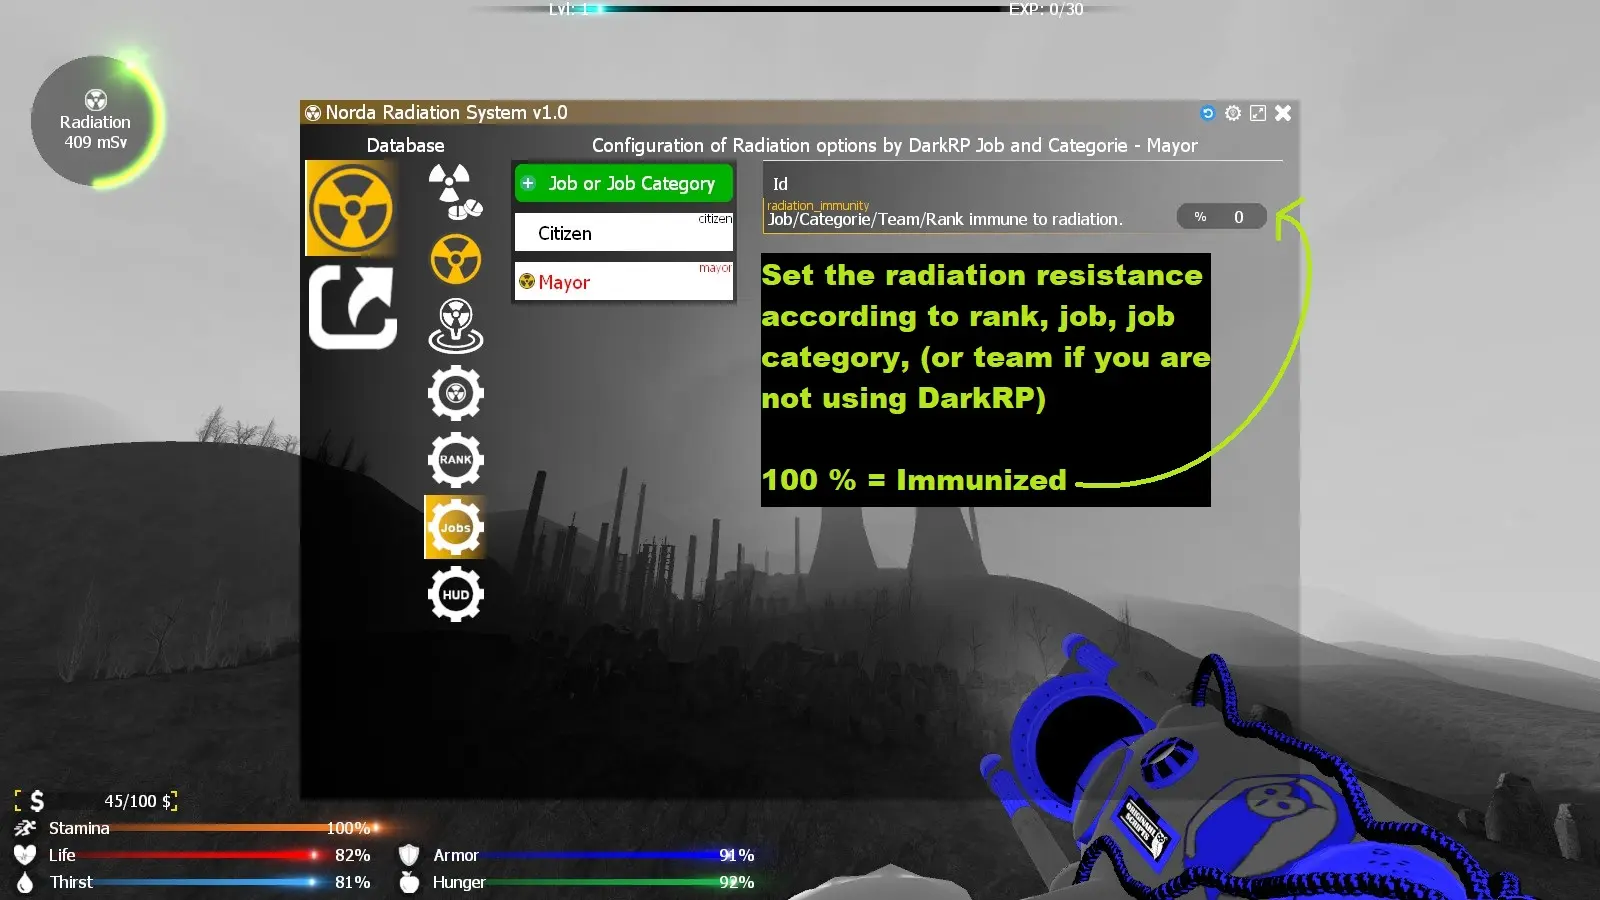The image size is (1600, 900).
Task: Select the Citizen job entry
Action: click(x=624, y=233)
